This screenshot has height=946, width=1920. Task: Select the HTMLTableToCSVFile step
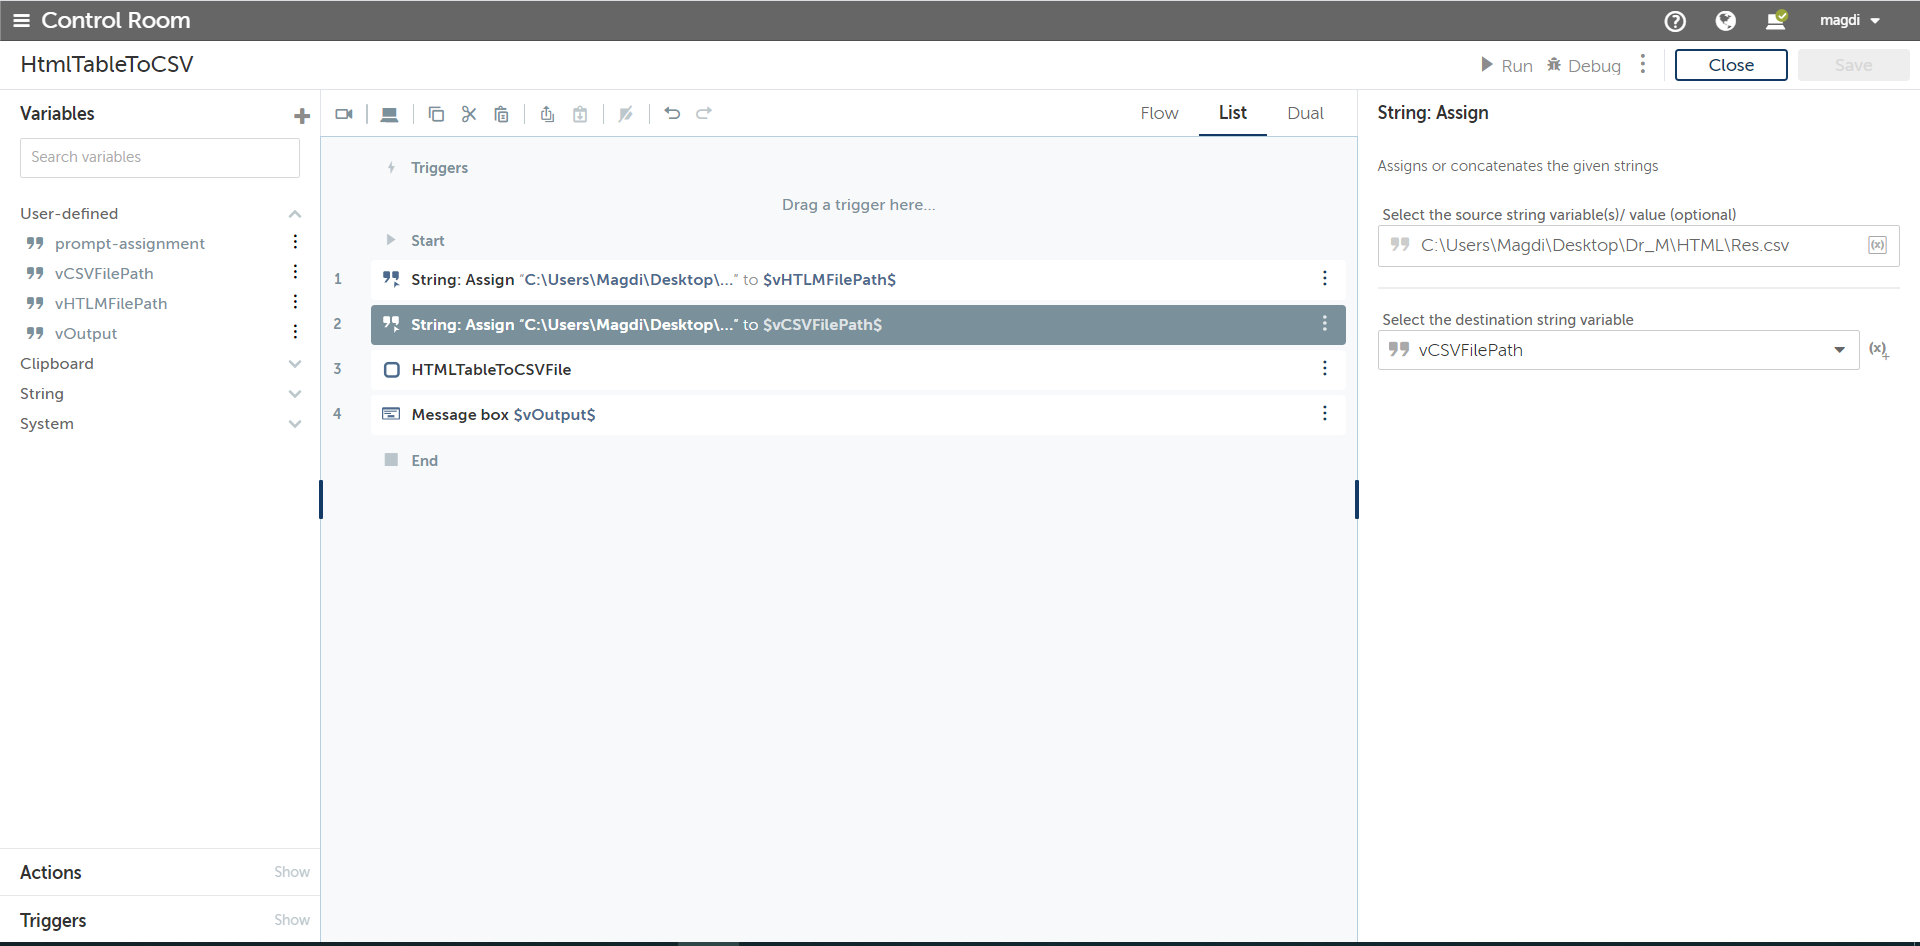coord(858,370)
